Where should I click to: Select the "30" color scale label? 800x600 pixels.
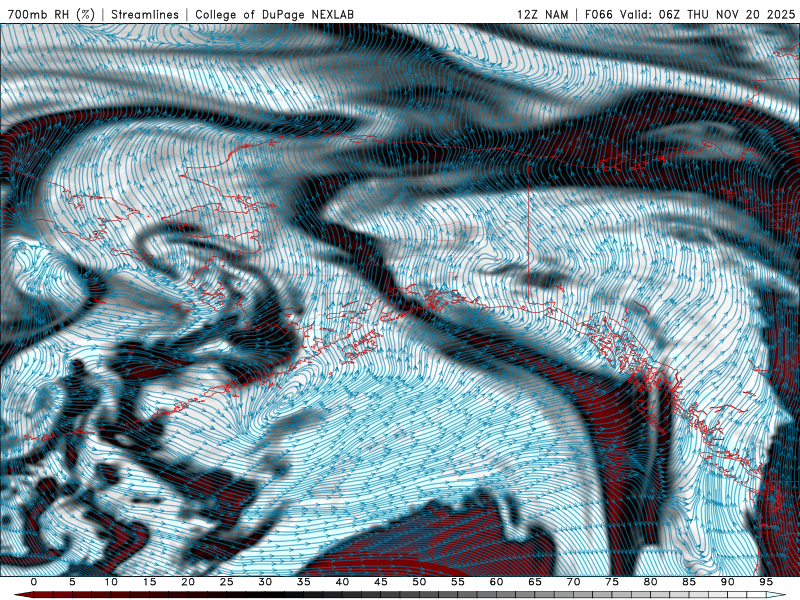265,582
